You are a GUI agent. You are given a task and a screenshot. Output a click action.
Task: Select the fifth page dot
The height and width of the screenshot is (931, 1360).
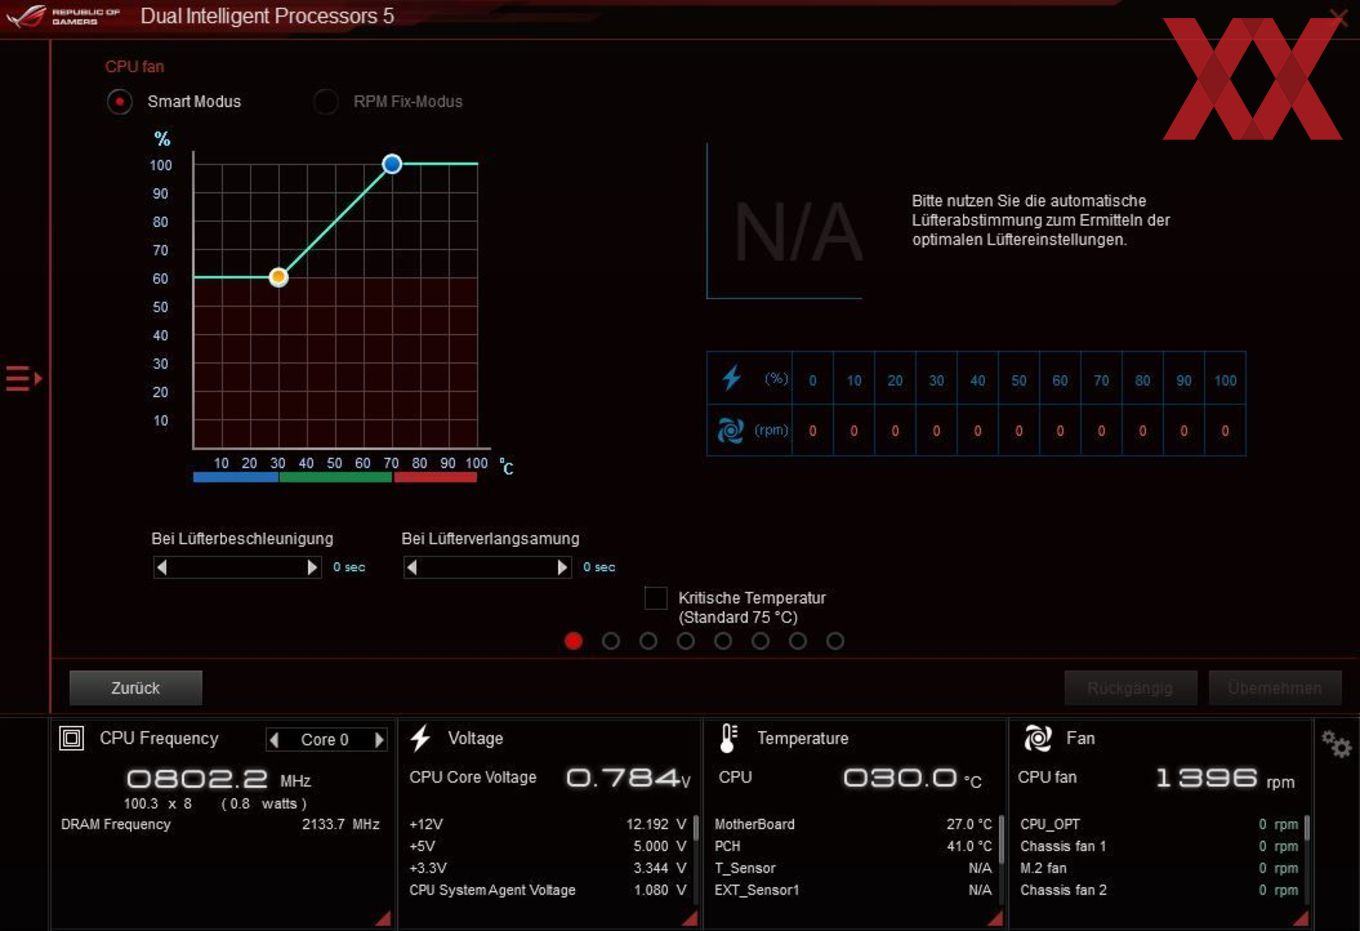tap(723, 641)
